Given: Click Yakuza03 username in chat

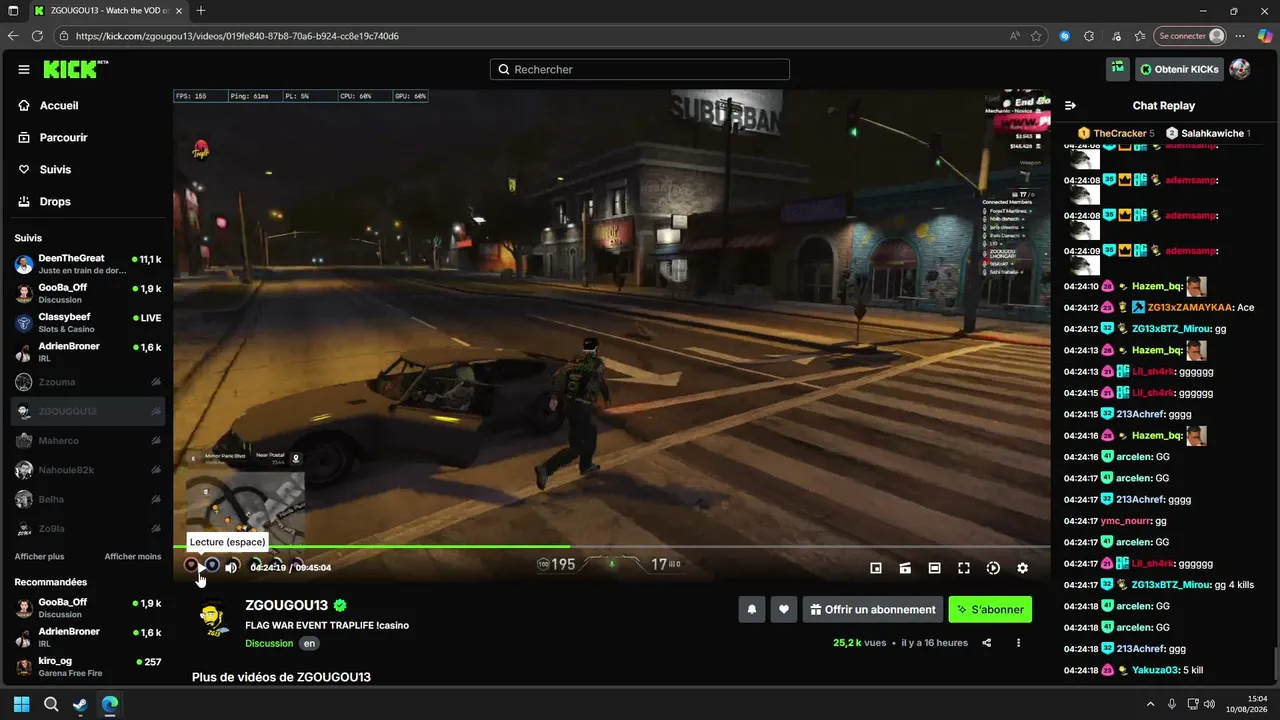Looking at the screenshot, I should pyautogui.click(x=1155, y=670).
